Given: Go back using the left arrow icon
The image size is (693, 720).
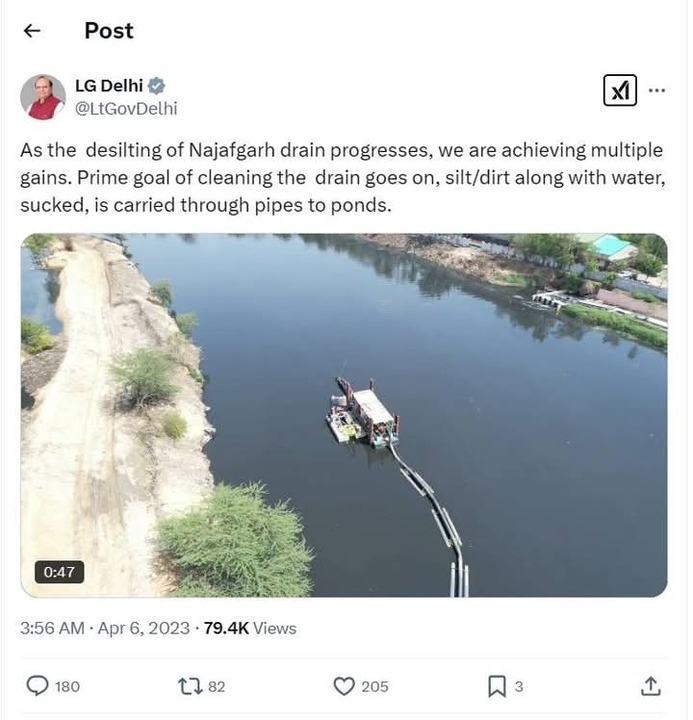Looking at the screenshot, I should (x=32, y=31).
